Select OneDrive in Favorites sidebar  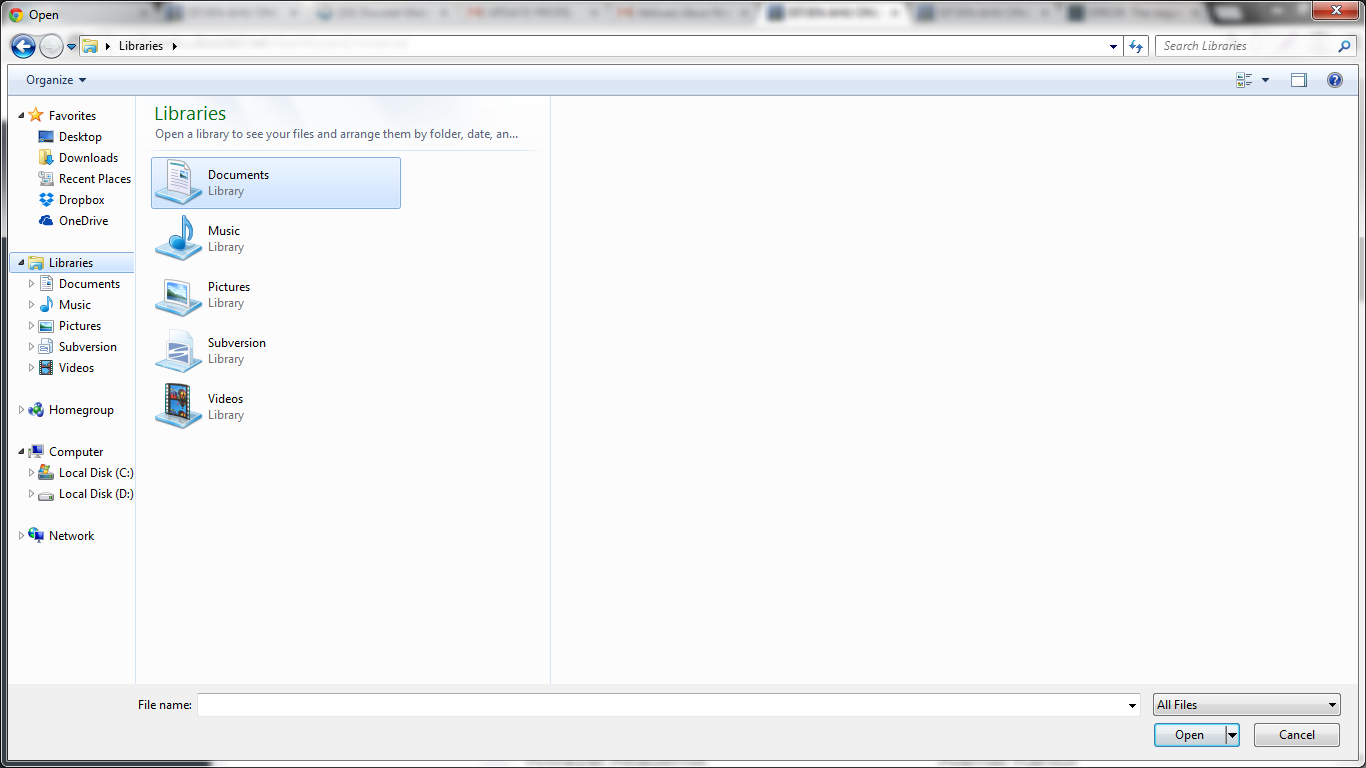(83, 221)
